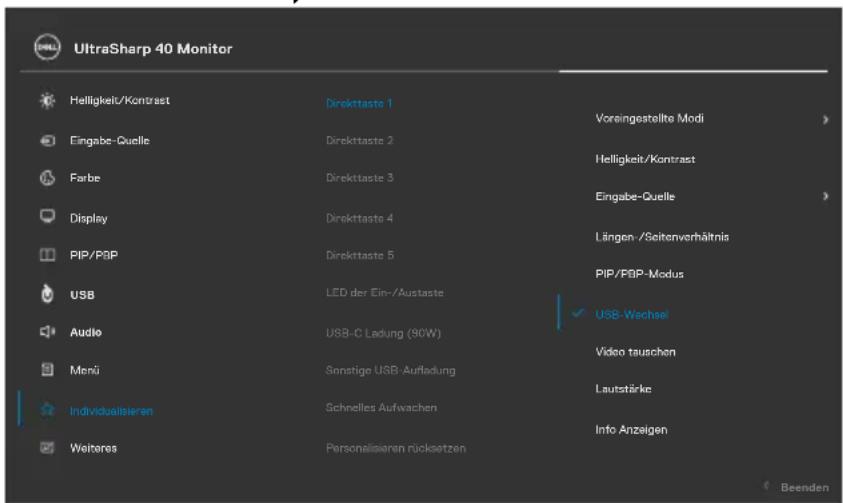Choose the USB-Wechsel shortcut
Viewport: 843px width, 503px height.
[632, 314]
